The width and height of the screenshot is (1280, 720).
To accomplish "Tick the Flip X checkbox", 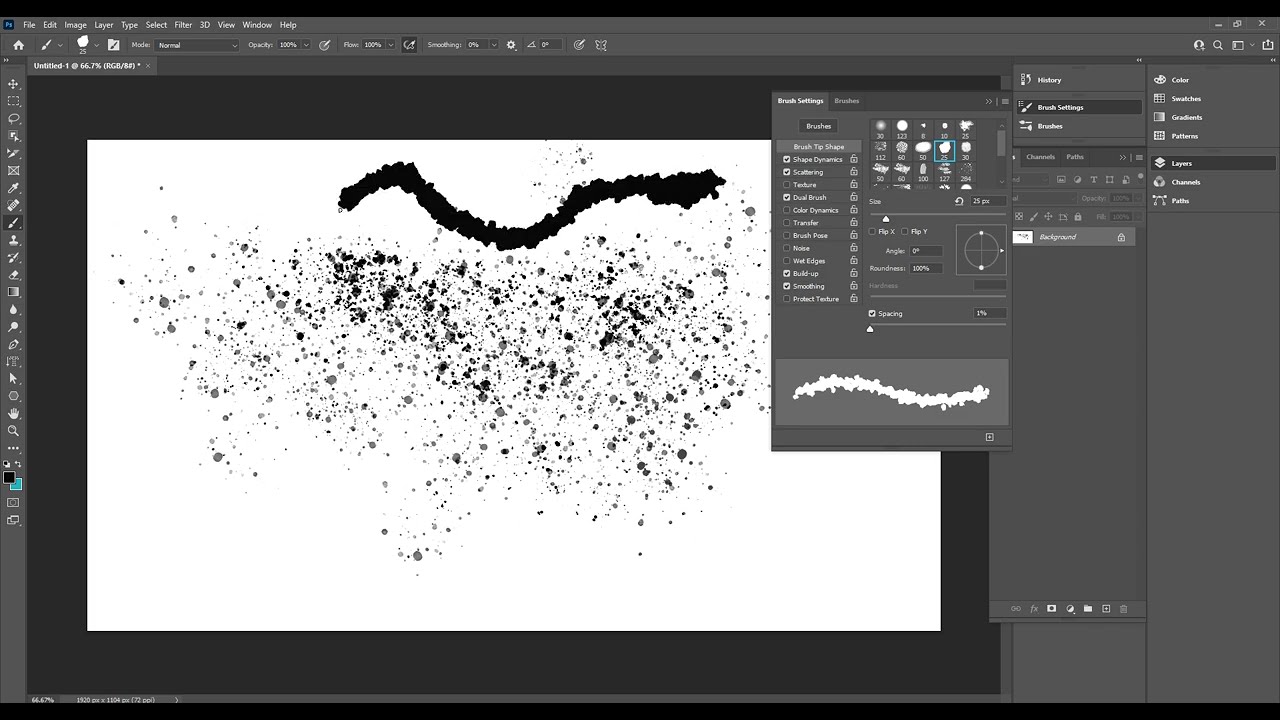I will 872,232.
